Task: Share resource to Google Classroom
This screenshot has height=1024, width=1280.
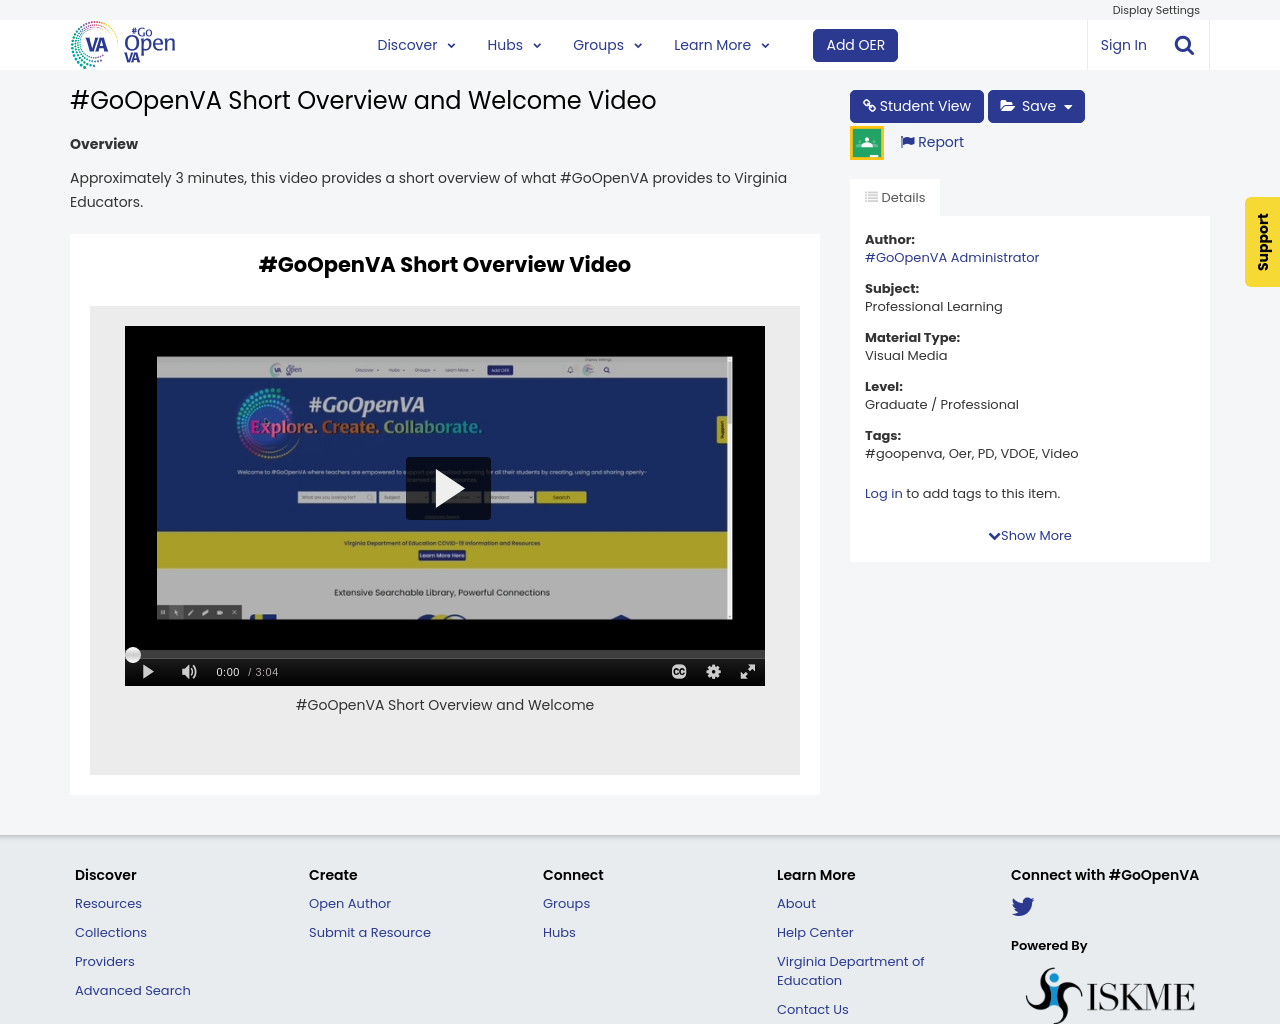Action: click(866, 141)
